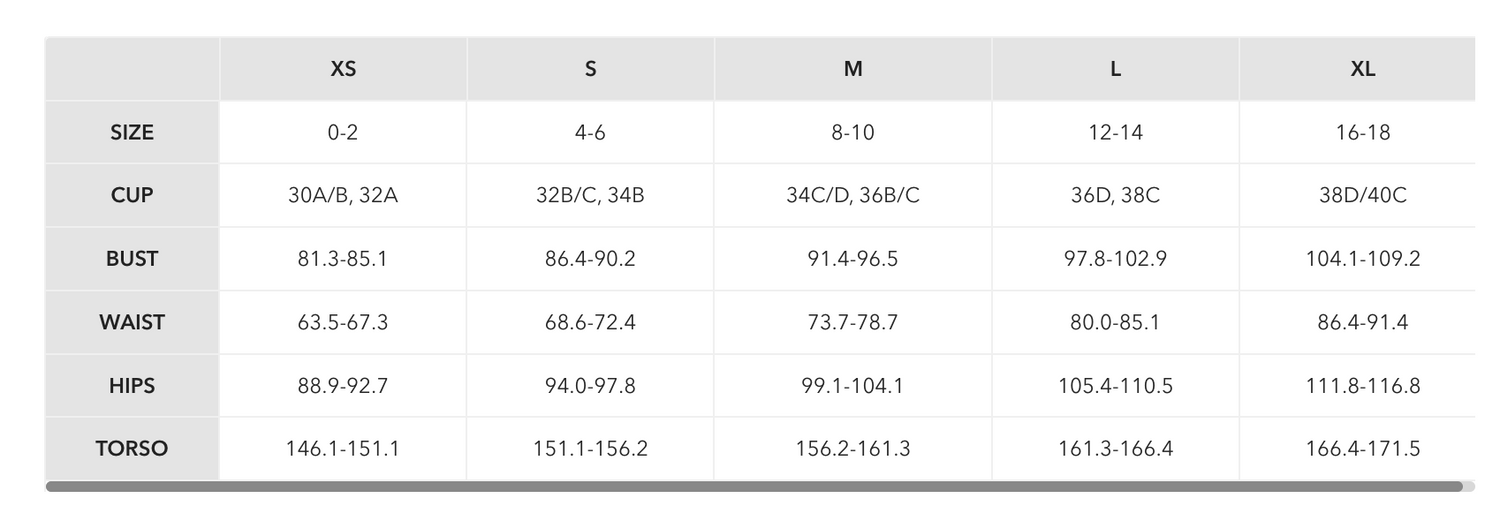The height and width of the screenshot is (521, 1500).
Task: Click the S column header
Action: [x=590, y=69]
